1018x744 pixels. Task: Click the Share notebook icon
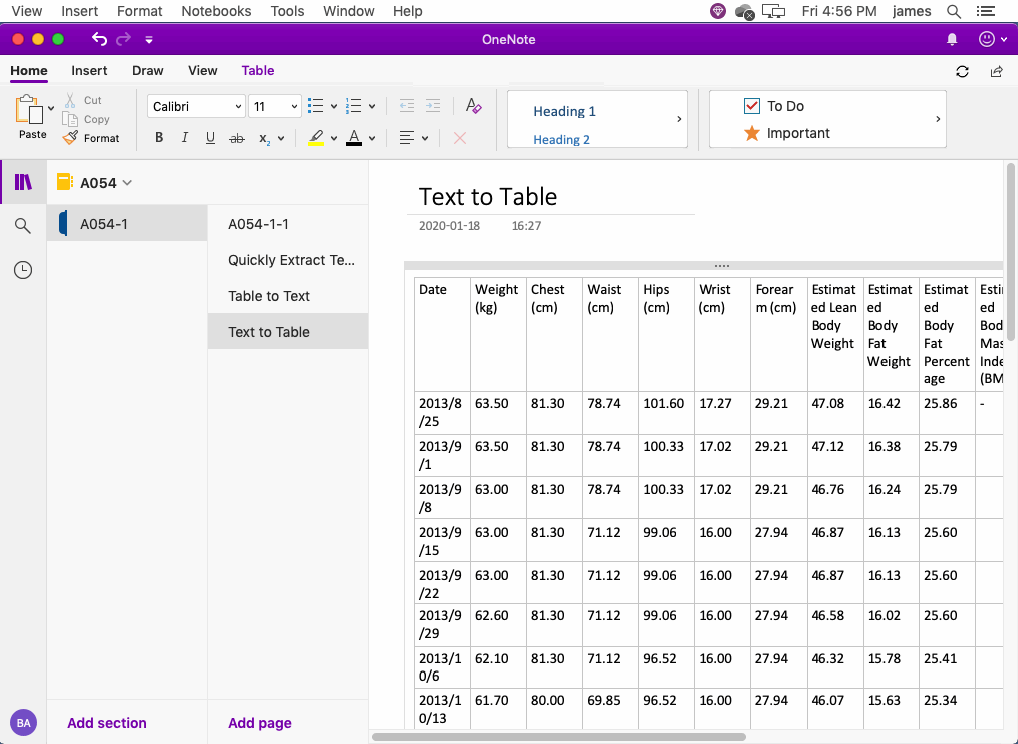point(997,71)
